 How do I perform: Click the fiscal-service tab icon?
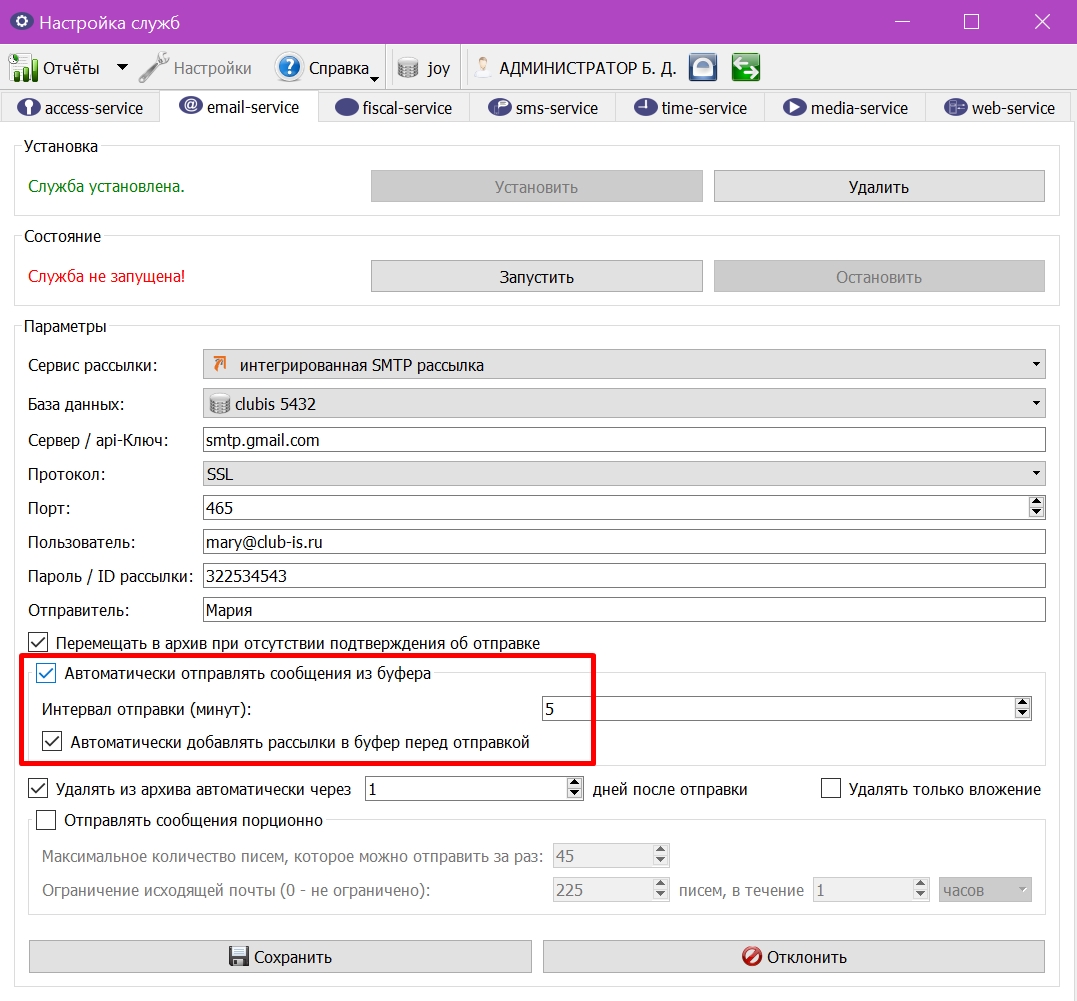coord(347,108)
